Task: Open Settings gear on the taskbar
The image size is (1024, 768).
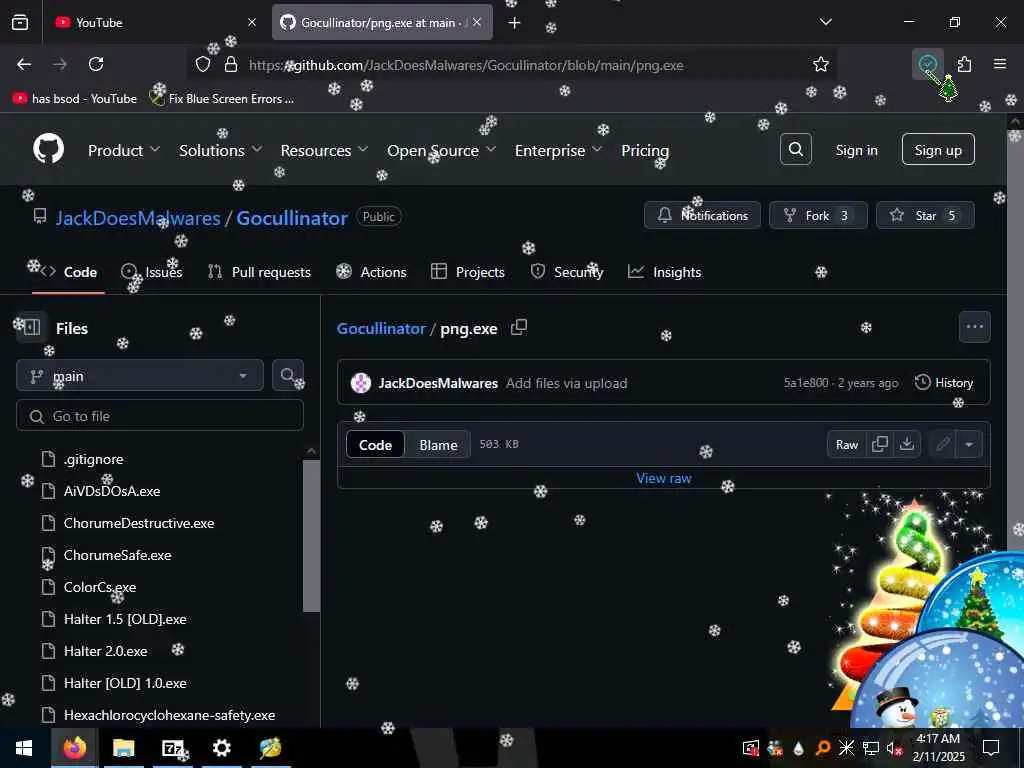Action: point(221,748)
